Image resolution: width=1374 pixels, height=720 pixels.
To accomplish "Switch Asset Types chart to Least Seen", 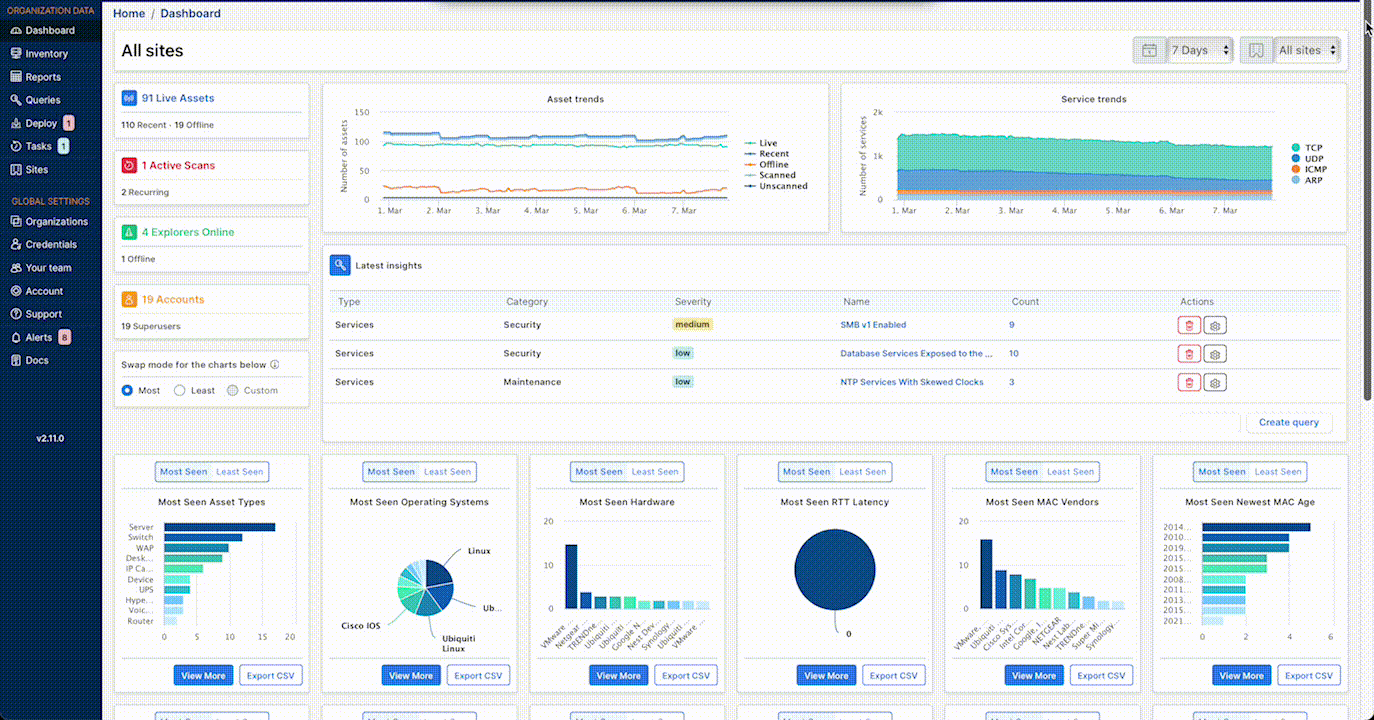I will pyautogui.click(x=240, y=472).
